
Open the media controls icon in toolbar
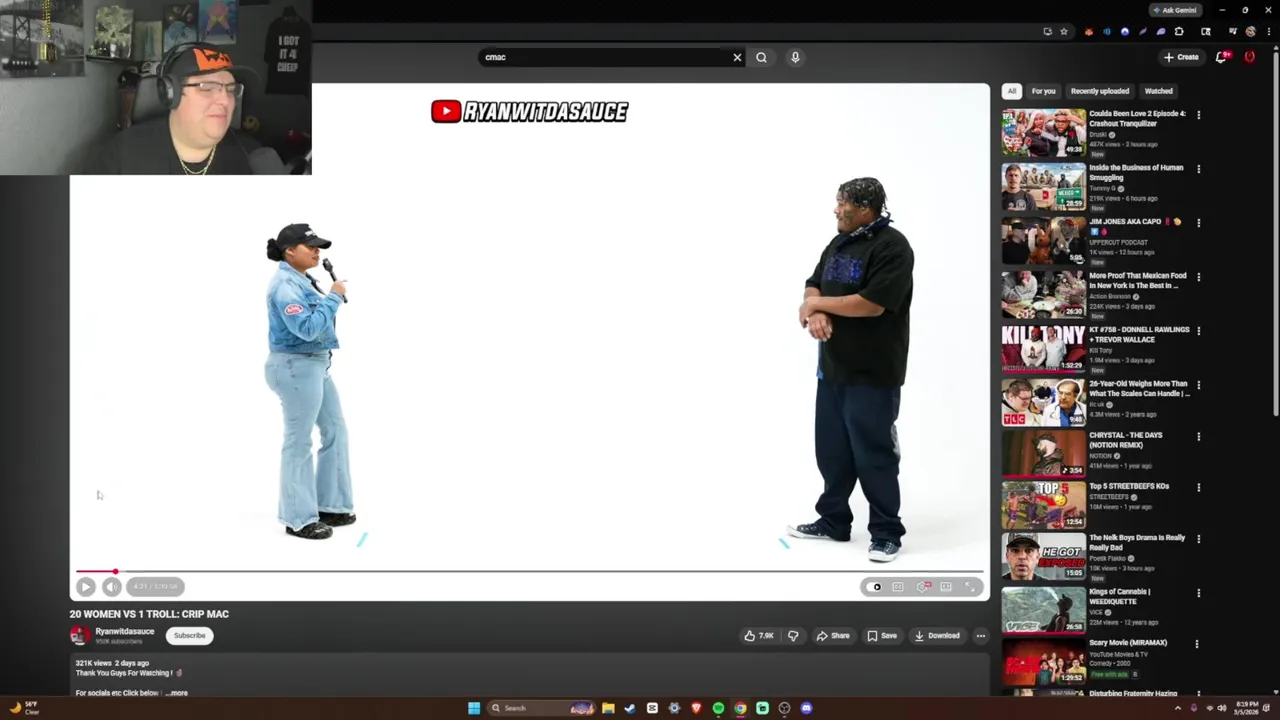pos(1233,31)
